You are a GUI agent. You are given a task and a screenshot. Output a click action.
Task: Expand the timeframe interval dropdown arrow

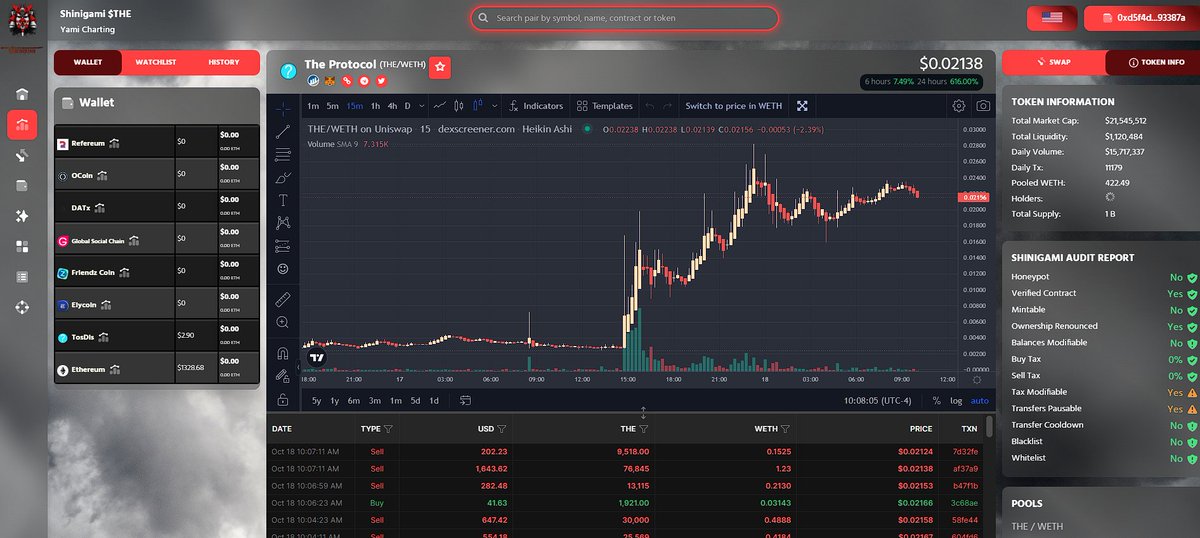pyautogui.click(x=422, y=106)
